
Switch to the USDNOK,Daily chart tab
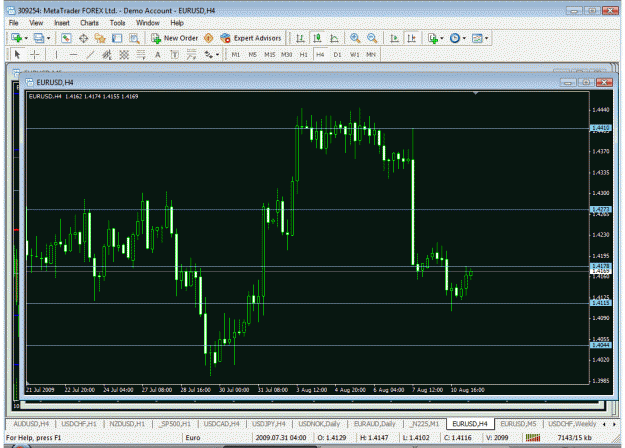tap(319, 424)
